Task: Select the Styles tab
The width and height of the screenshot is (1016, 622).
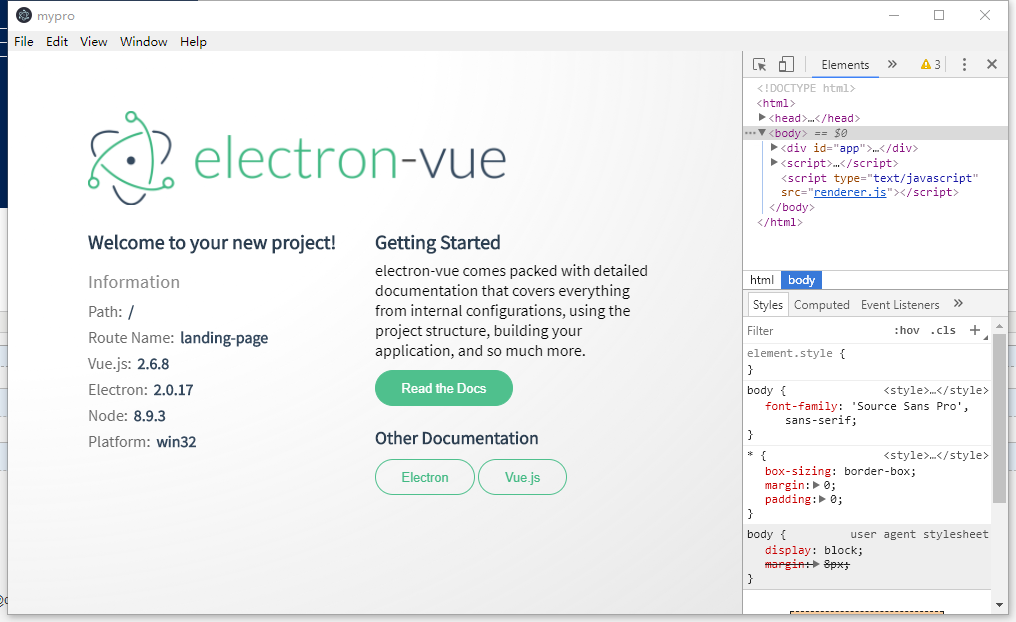Action: tap(768, 305)
